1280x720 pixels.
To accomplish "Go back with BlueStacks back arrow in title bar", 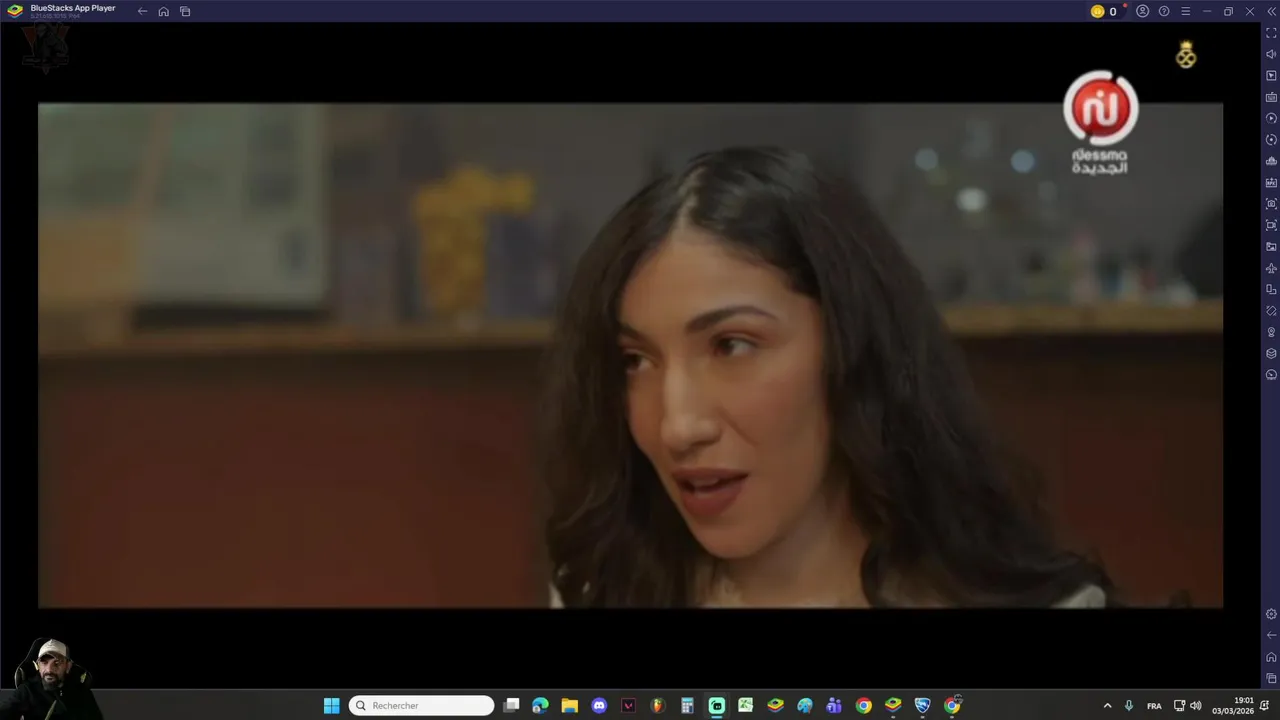I will pyautogui.click(x=142, y=11).
